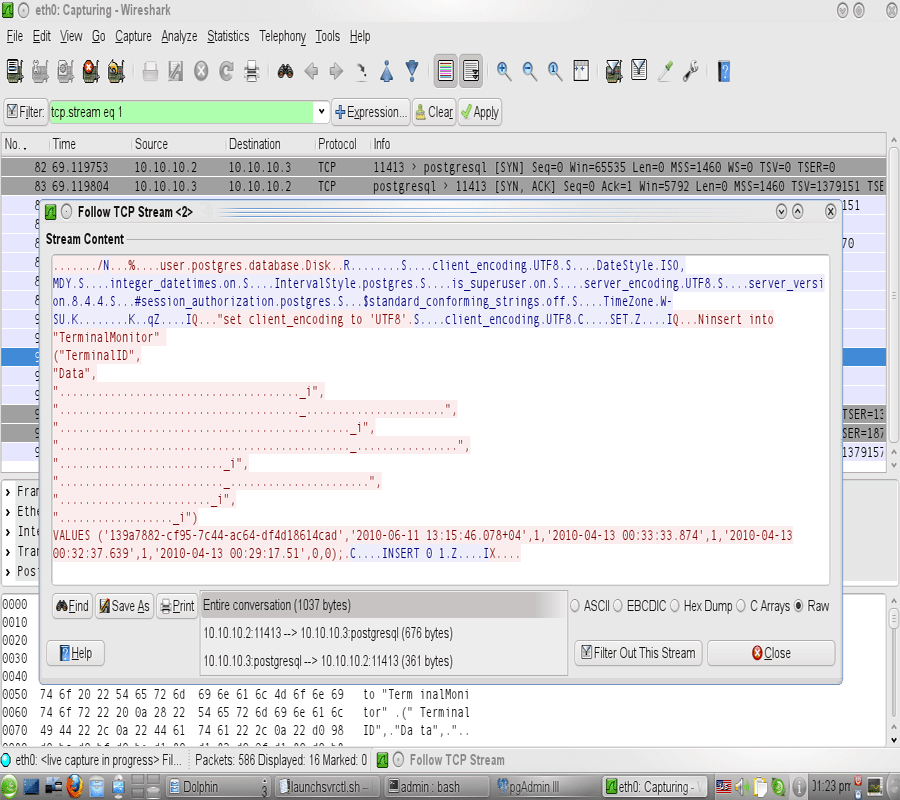The image size is (900, 800).
Task: Click the resize all columns toolbar icon
Action: (x=581, y=71)
